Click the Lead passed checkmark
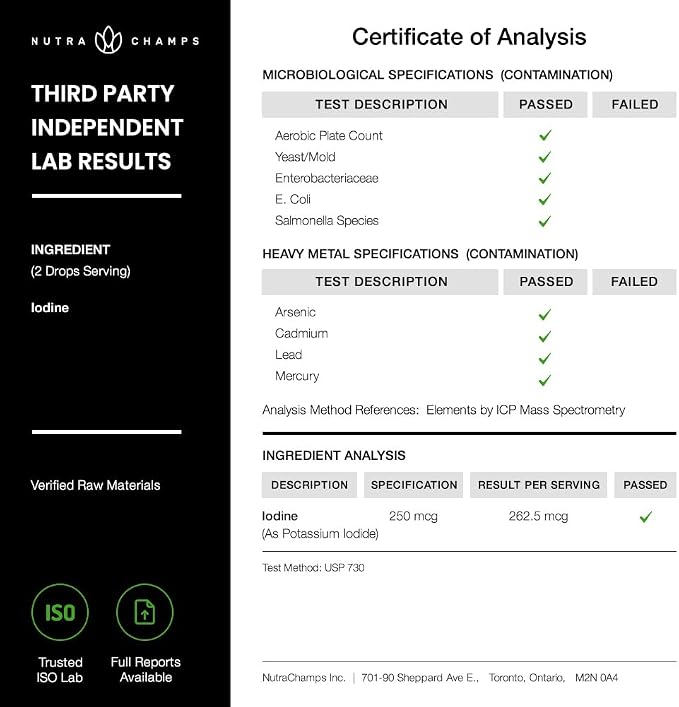679x707 pixels. coord(545,358)
